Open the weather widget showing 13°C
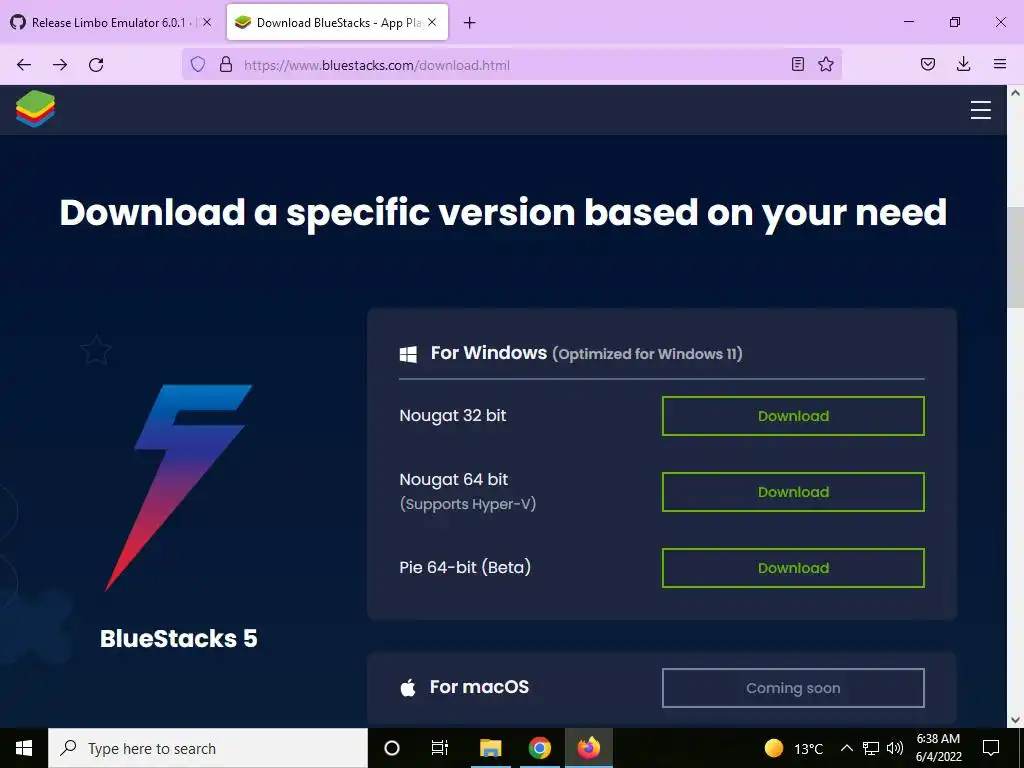 (x=793, y=748)
